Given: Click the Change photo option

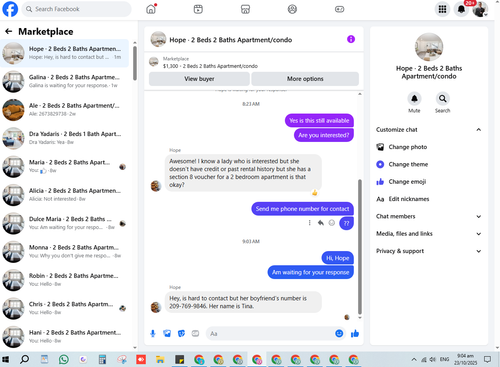Looking at the screenshot, I should pos(407,147).
